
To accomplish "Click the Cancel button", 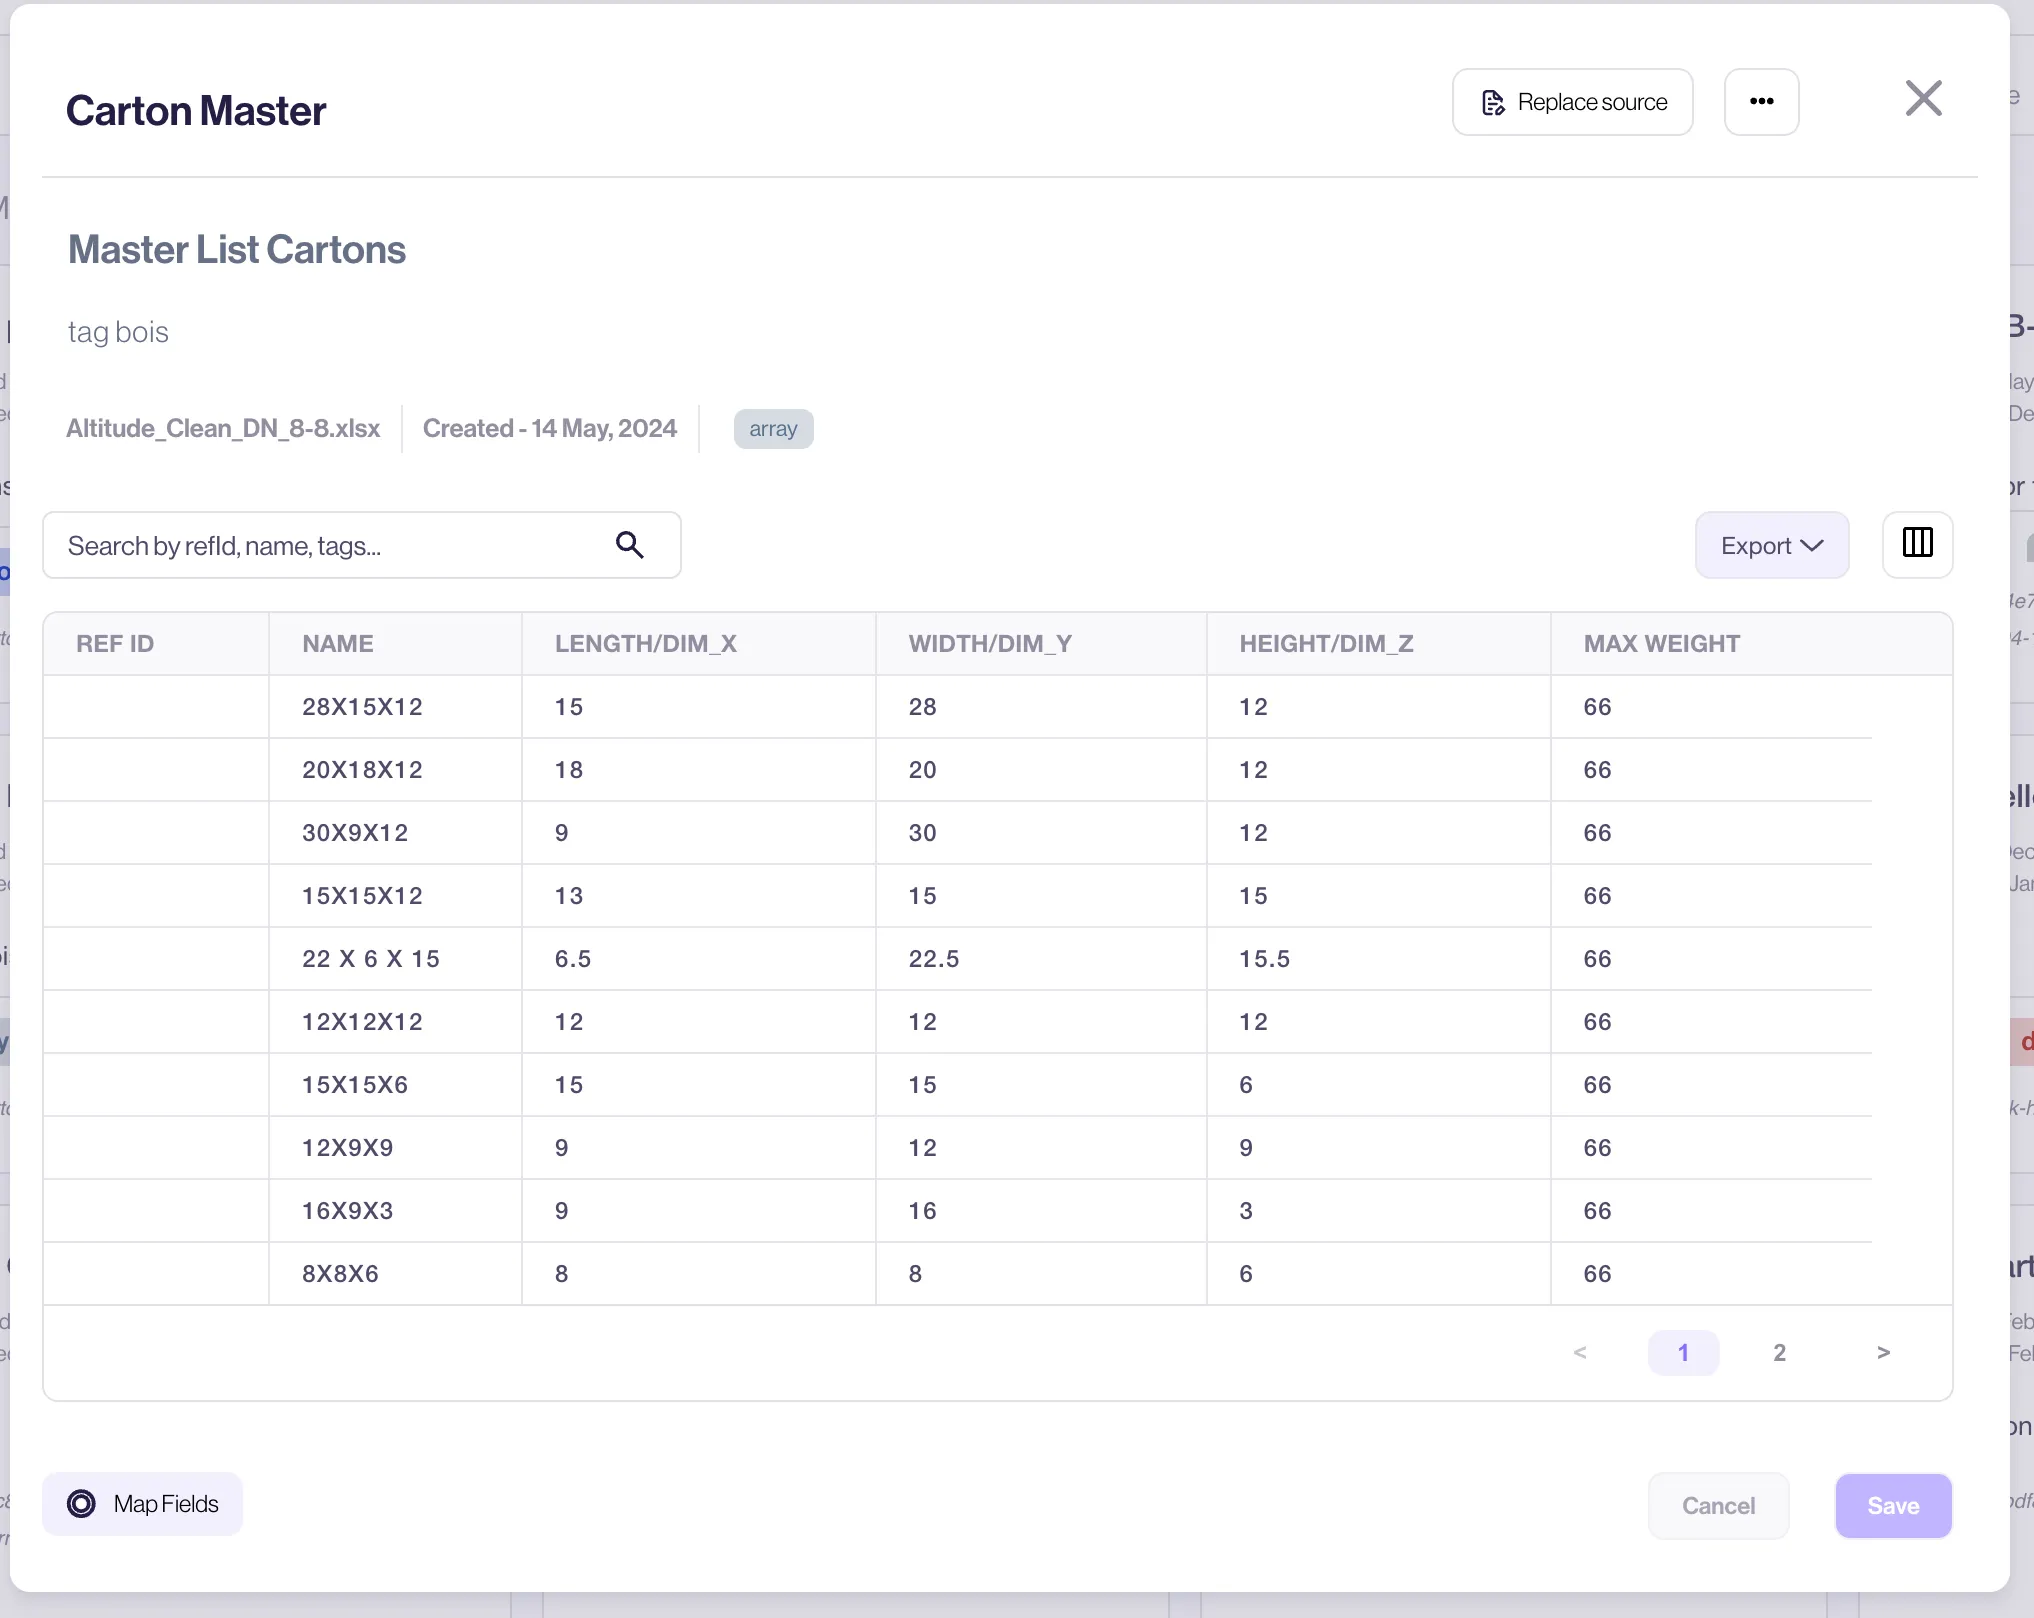I will tap(1718, 1505).
